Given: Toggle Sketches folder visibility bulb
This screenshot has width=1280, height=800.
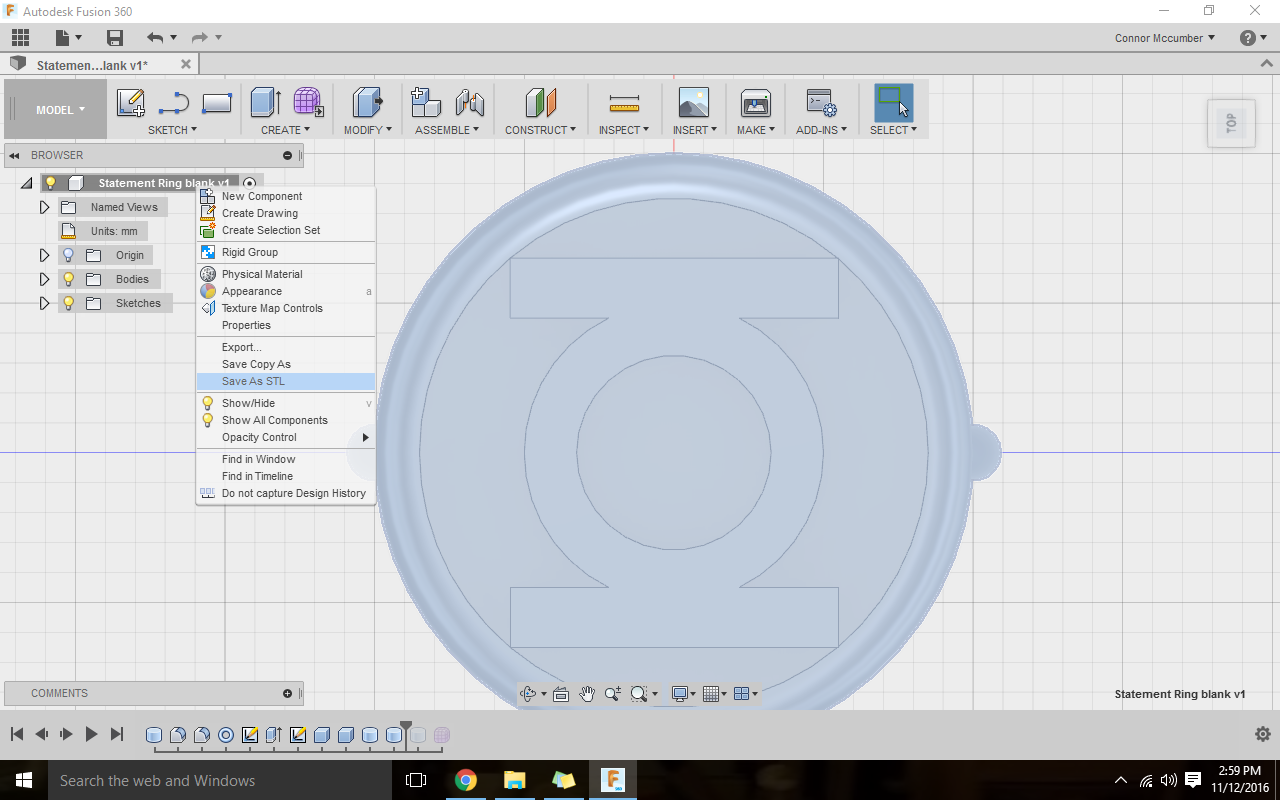Looking at the screenshot, I should tap(69, 303).
